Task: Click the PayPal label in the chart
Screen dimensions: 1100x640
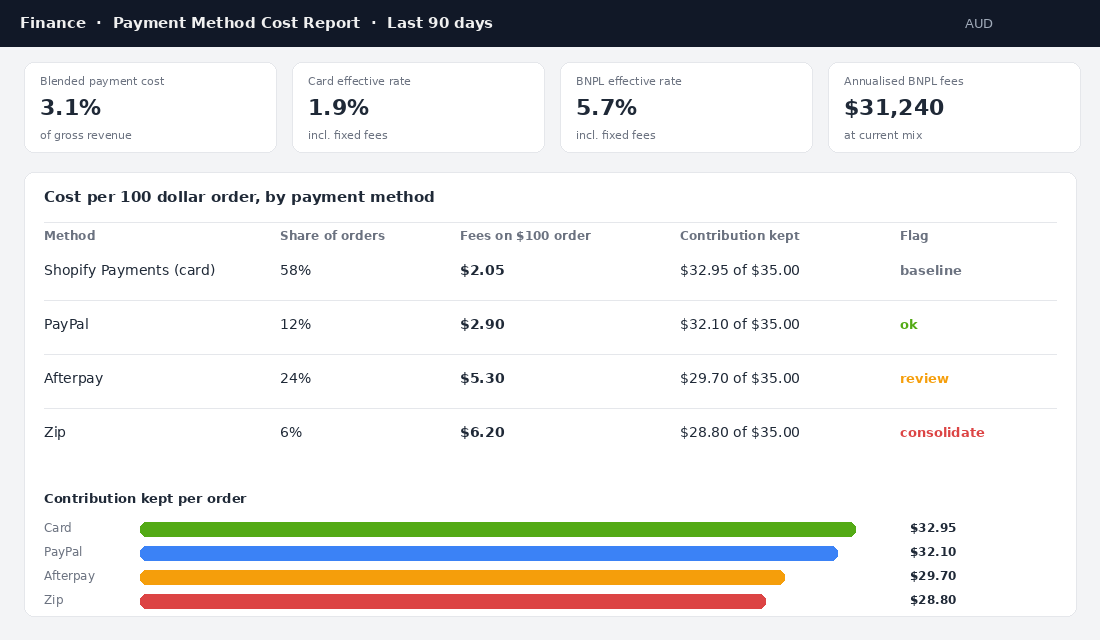Action: (x=62, y=552)
